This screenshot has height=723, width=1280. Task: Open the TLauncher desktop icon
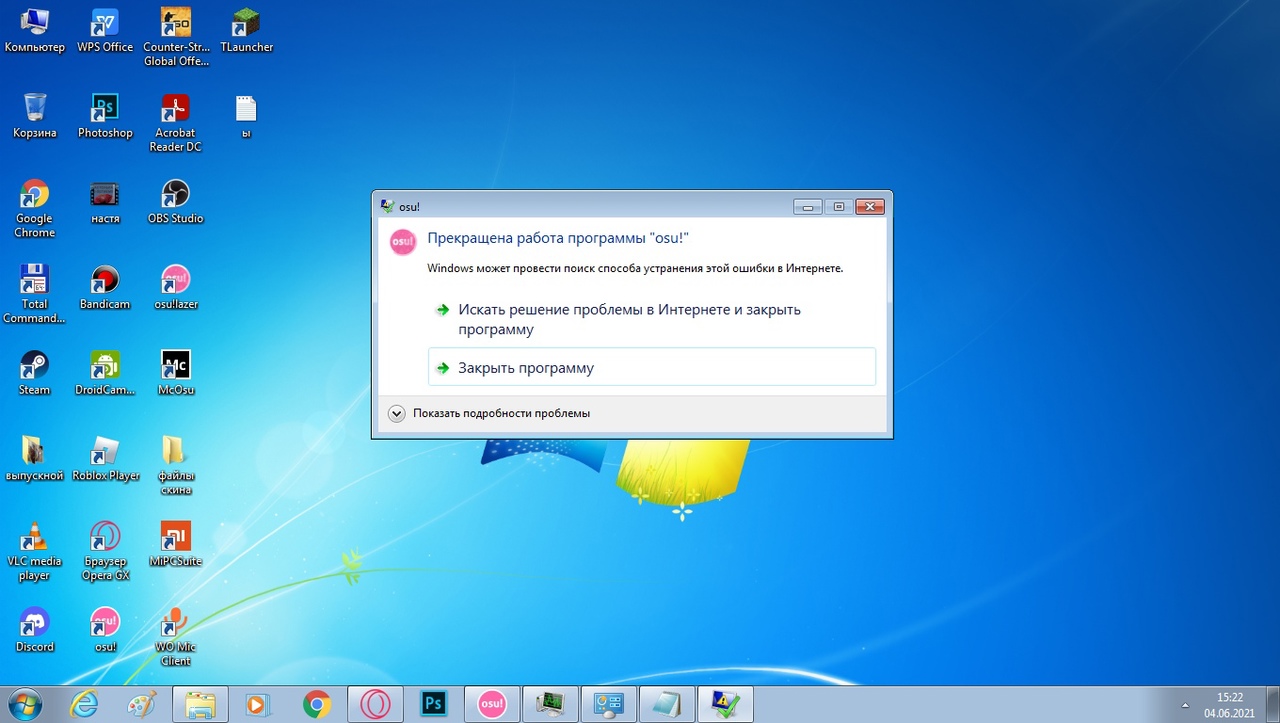click(246, 30)
